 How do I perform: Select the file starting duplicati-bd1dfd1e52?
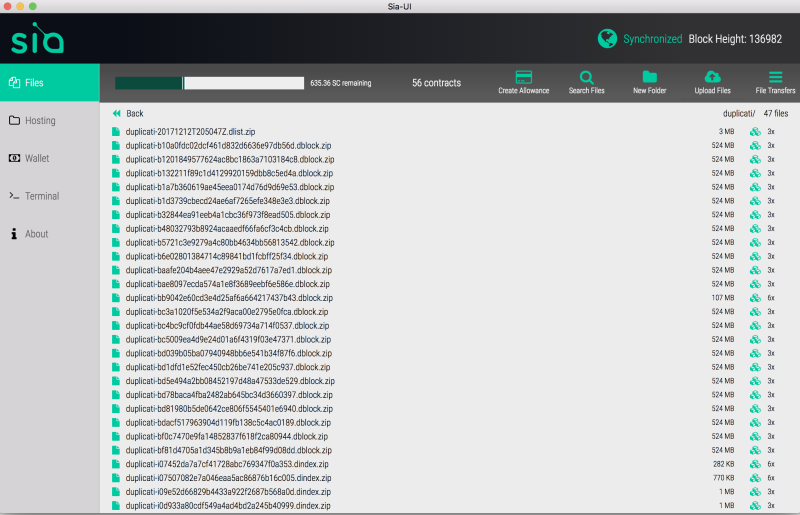coord(228,367)
